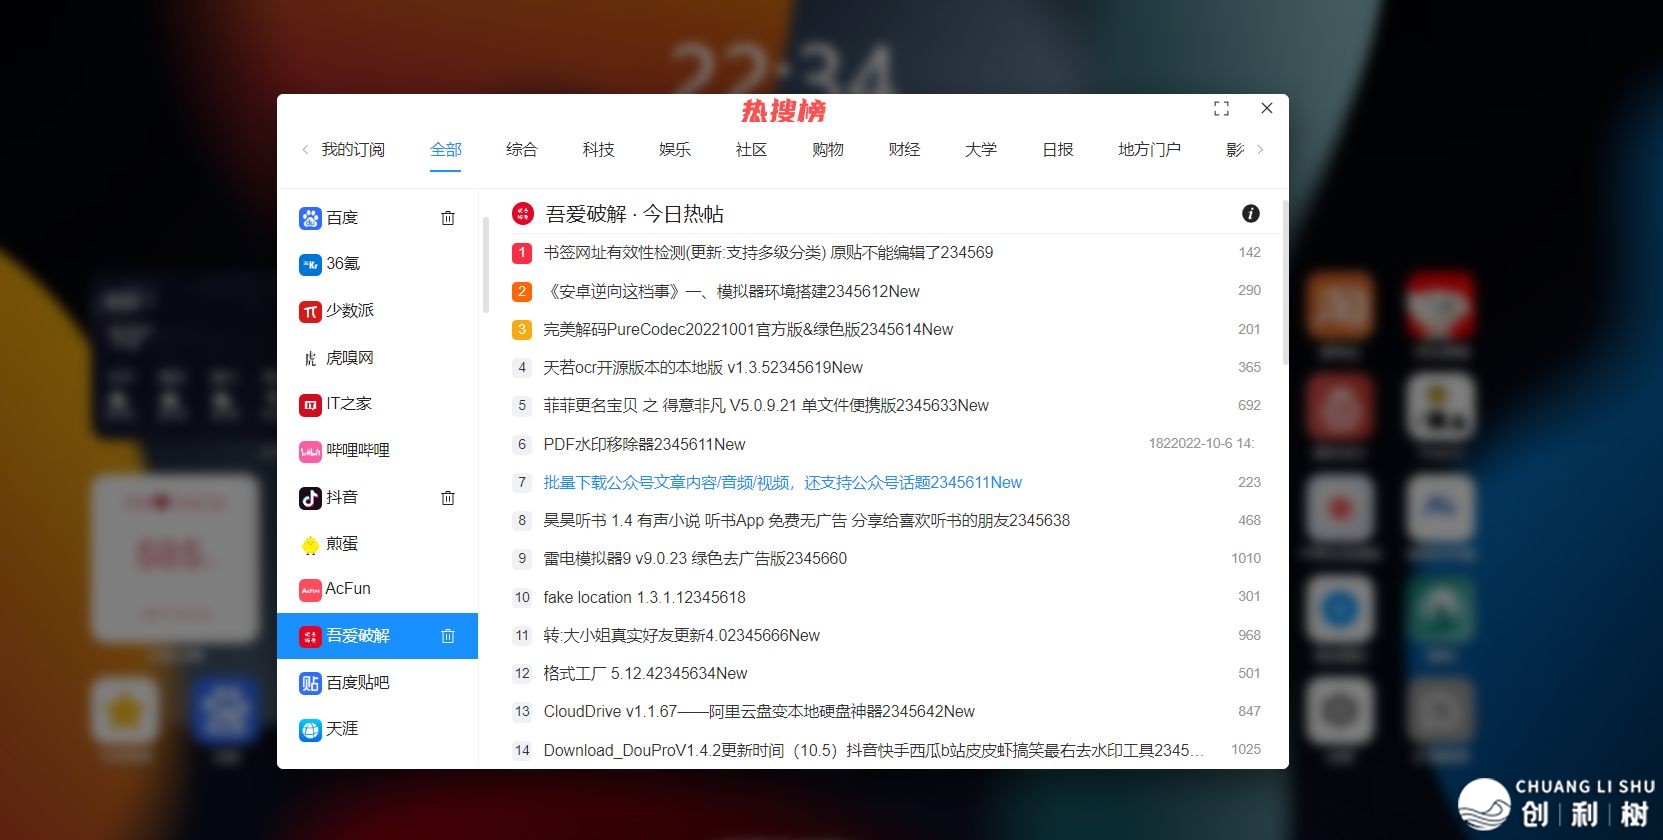Open highlighted post 批量下载公众号文章内容
This screenshot has height=840, width=1663.
pyautogui.click(x=782, y=482)
